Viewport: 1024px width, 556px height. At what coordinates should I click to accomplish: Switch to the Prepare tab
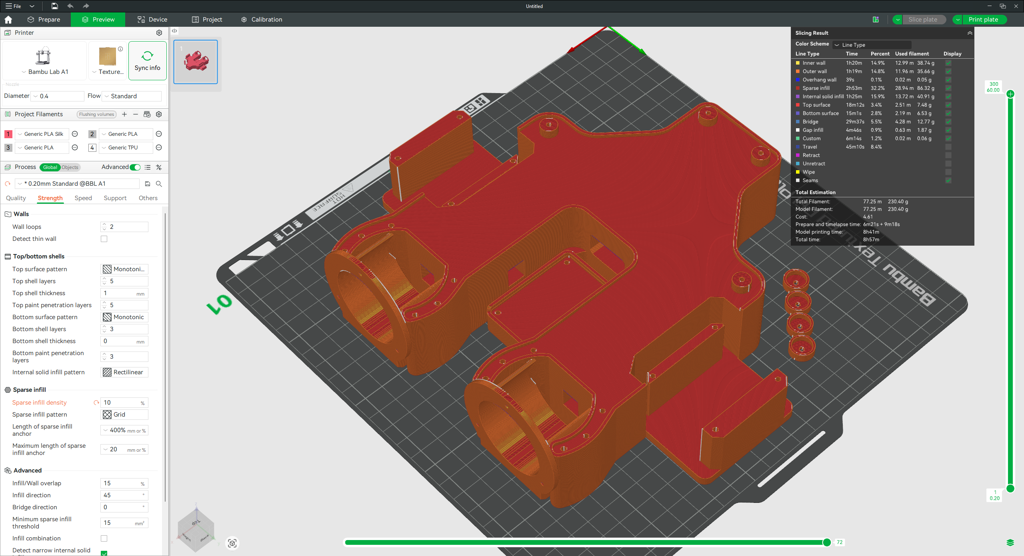click(44, 20)
